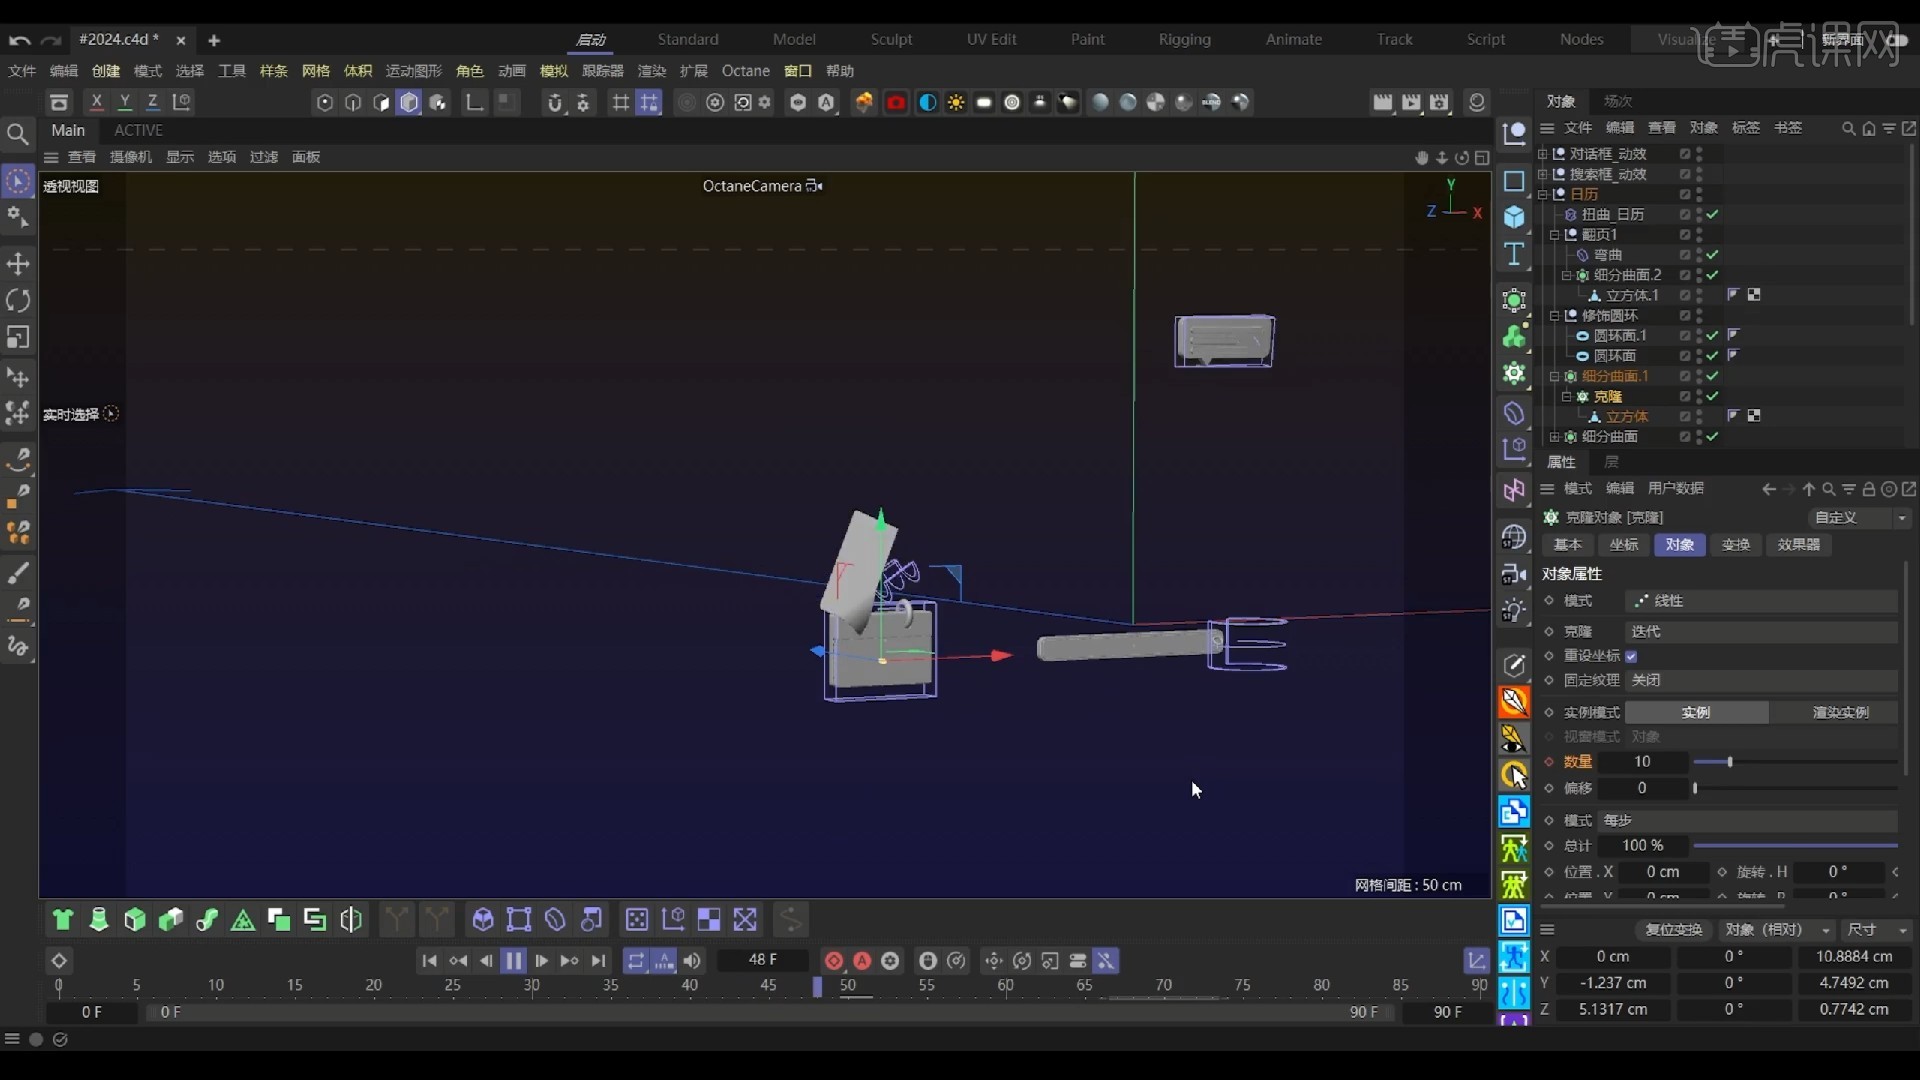This screenshot has width=1920, height=1080.
Task: Toggle enable checkmark for 扭曲_日历
Action: [x=1712, y=215]
